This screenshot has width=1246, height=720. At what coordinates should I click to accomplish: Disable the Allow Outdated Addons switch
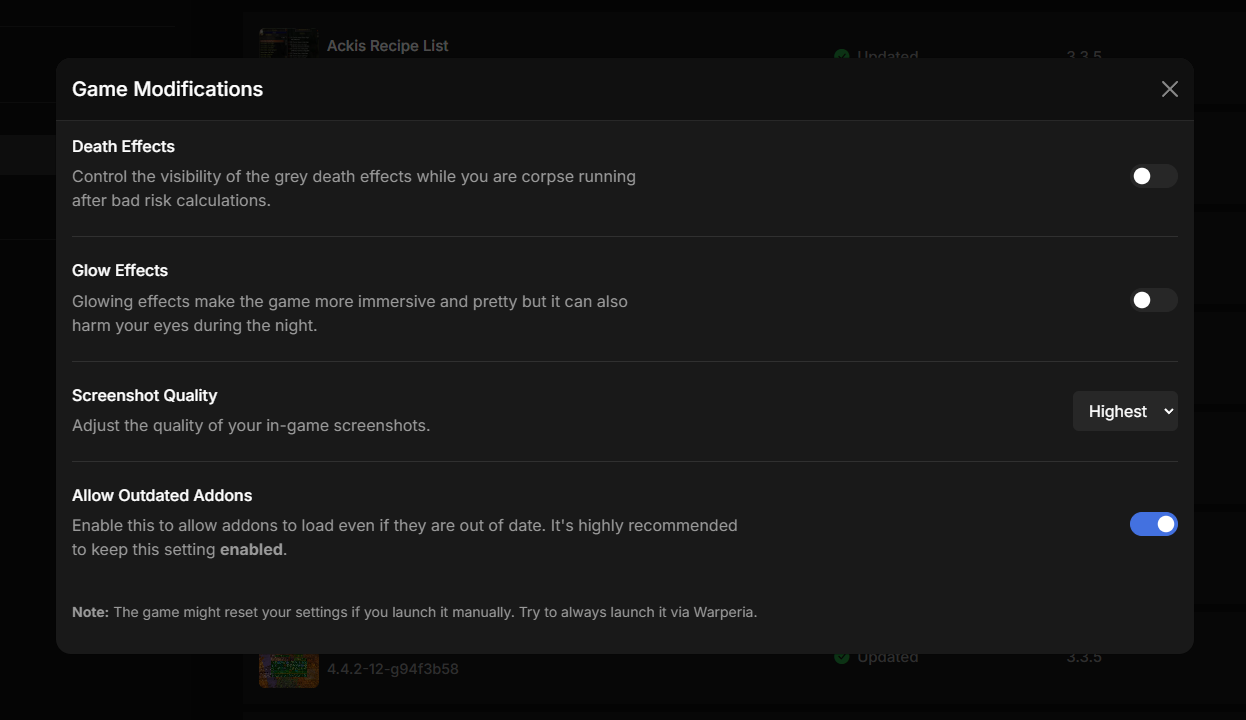(1154, 524)
